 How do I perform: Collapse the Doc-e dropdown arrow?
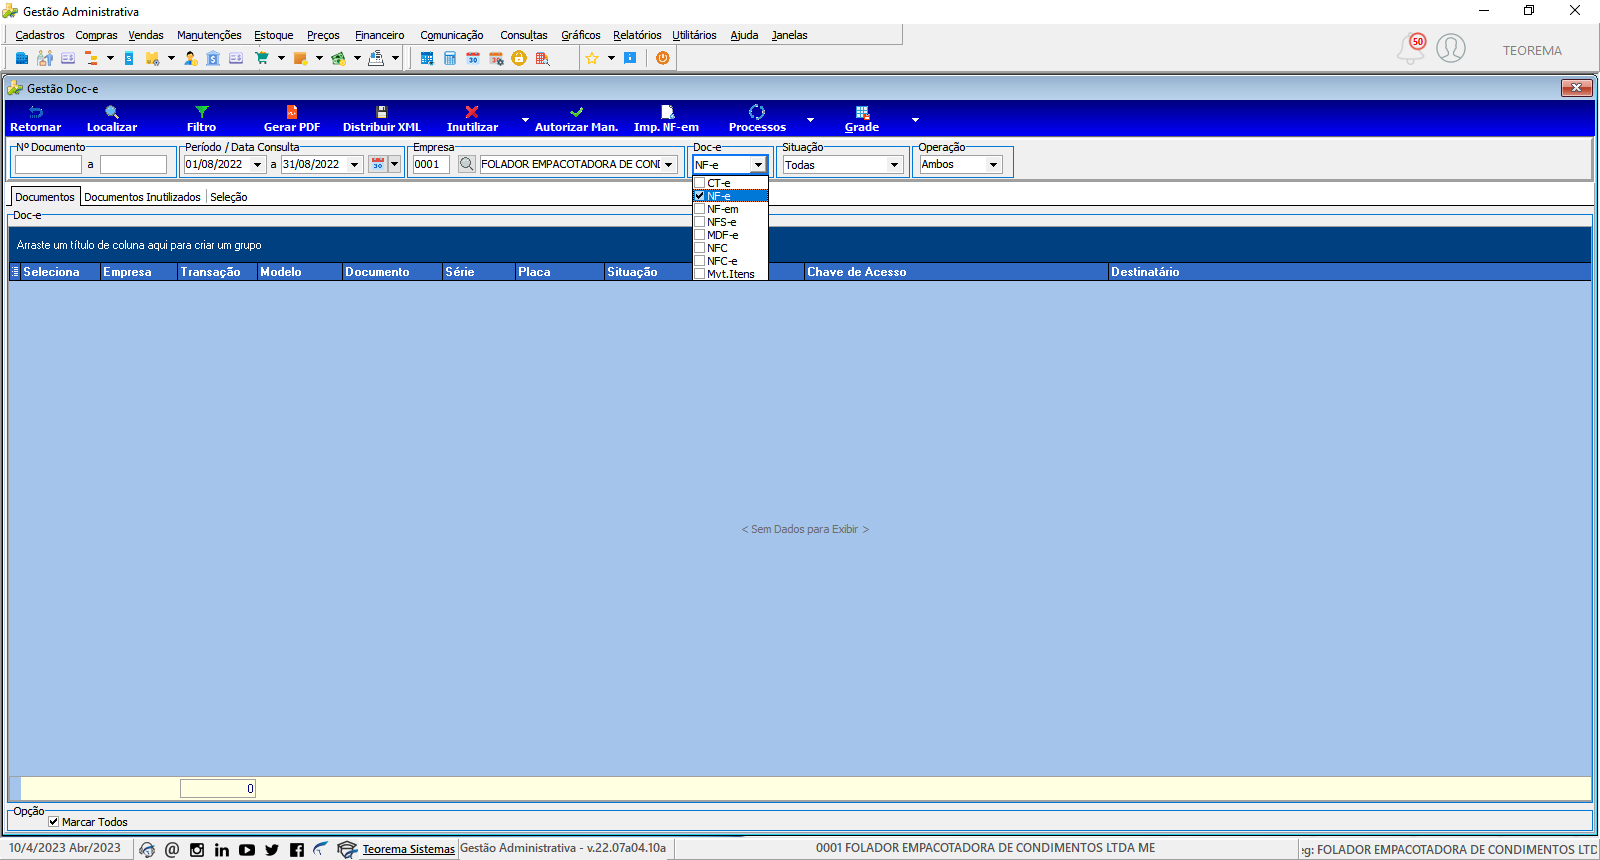759,165
